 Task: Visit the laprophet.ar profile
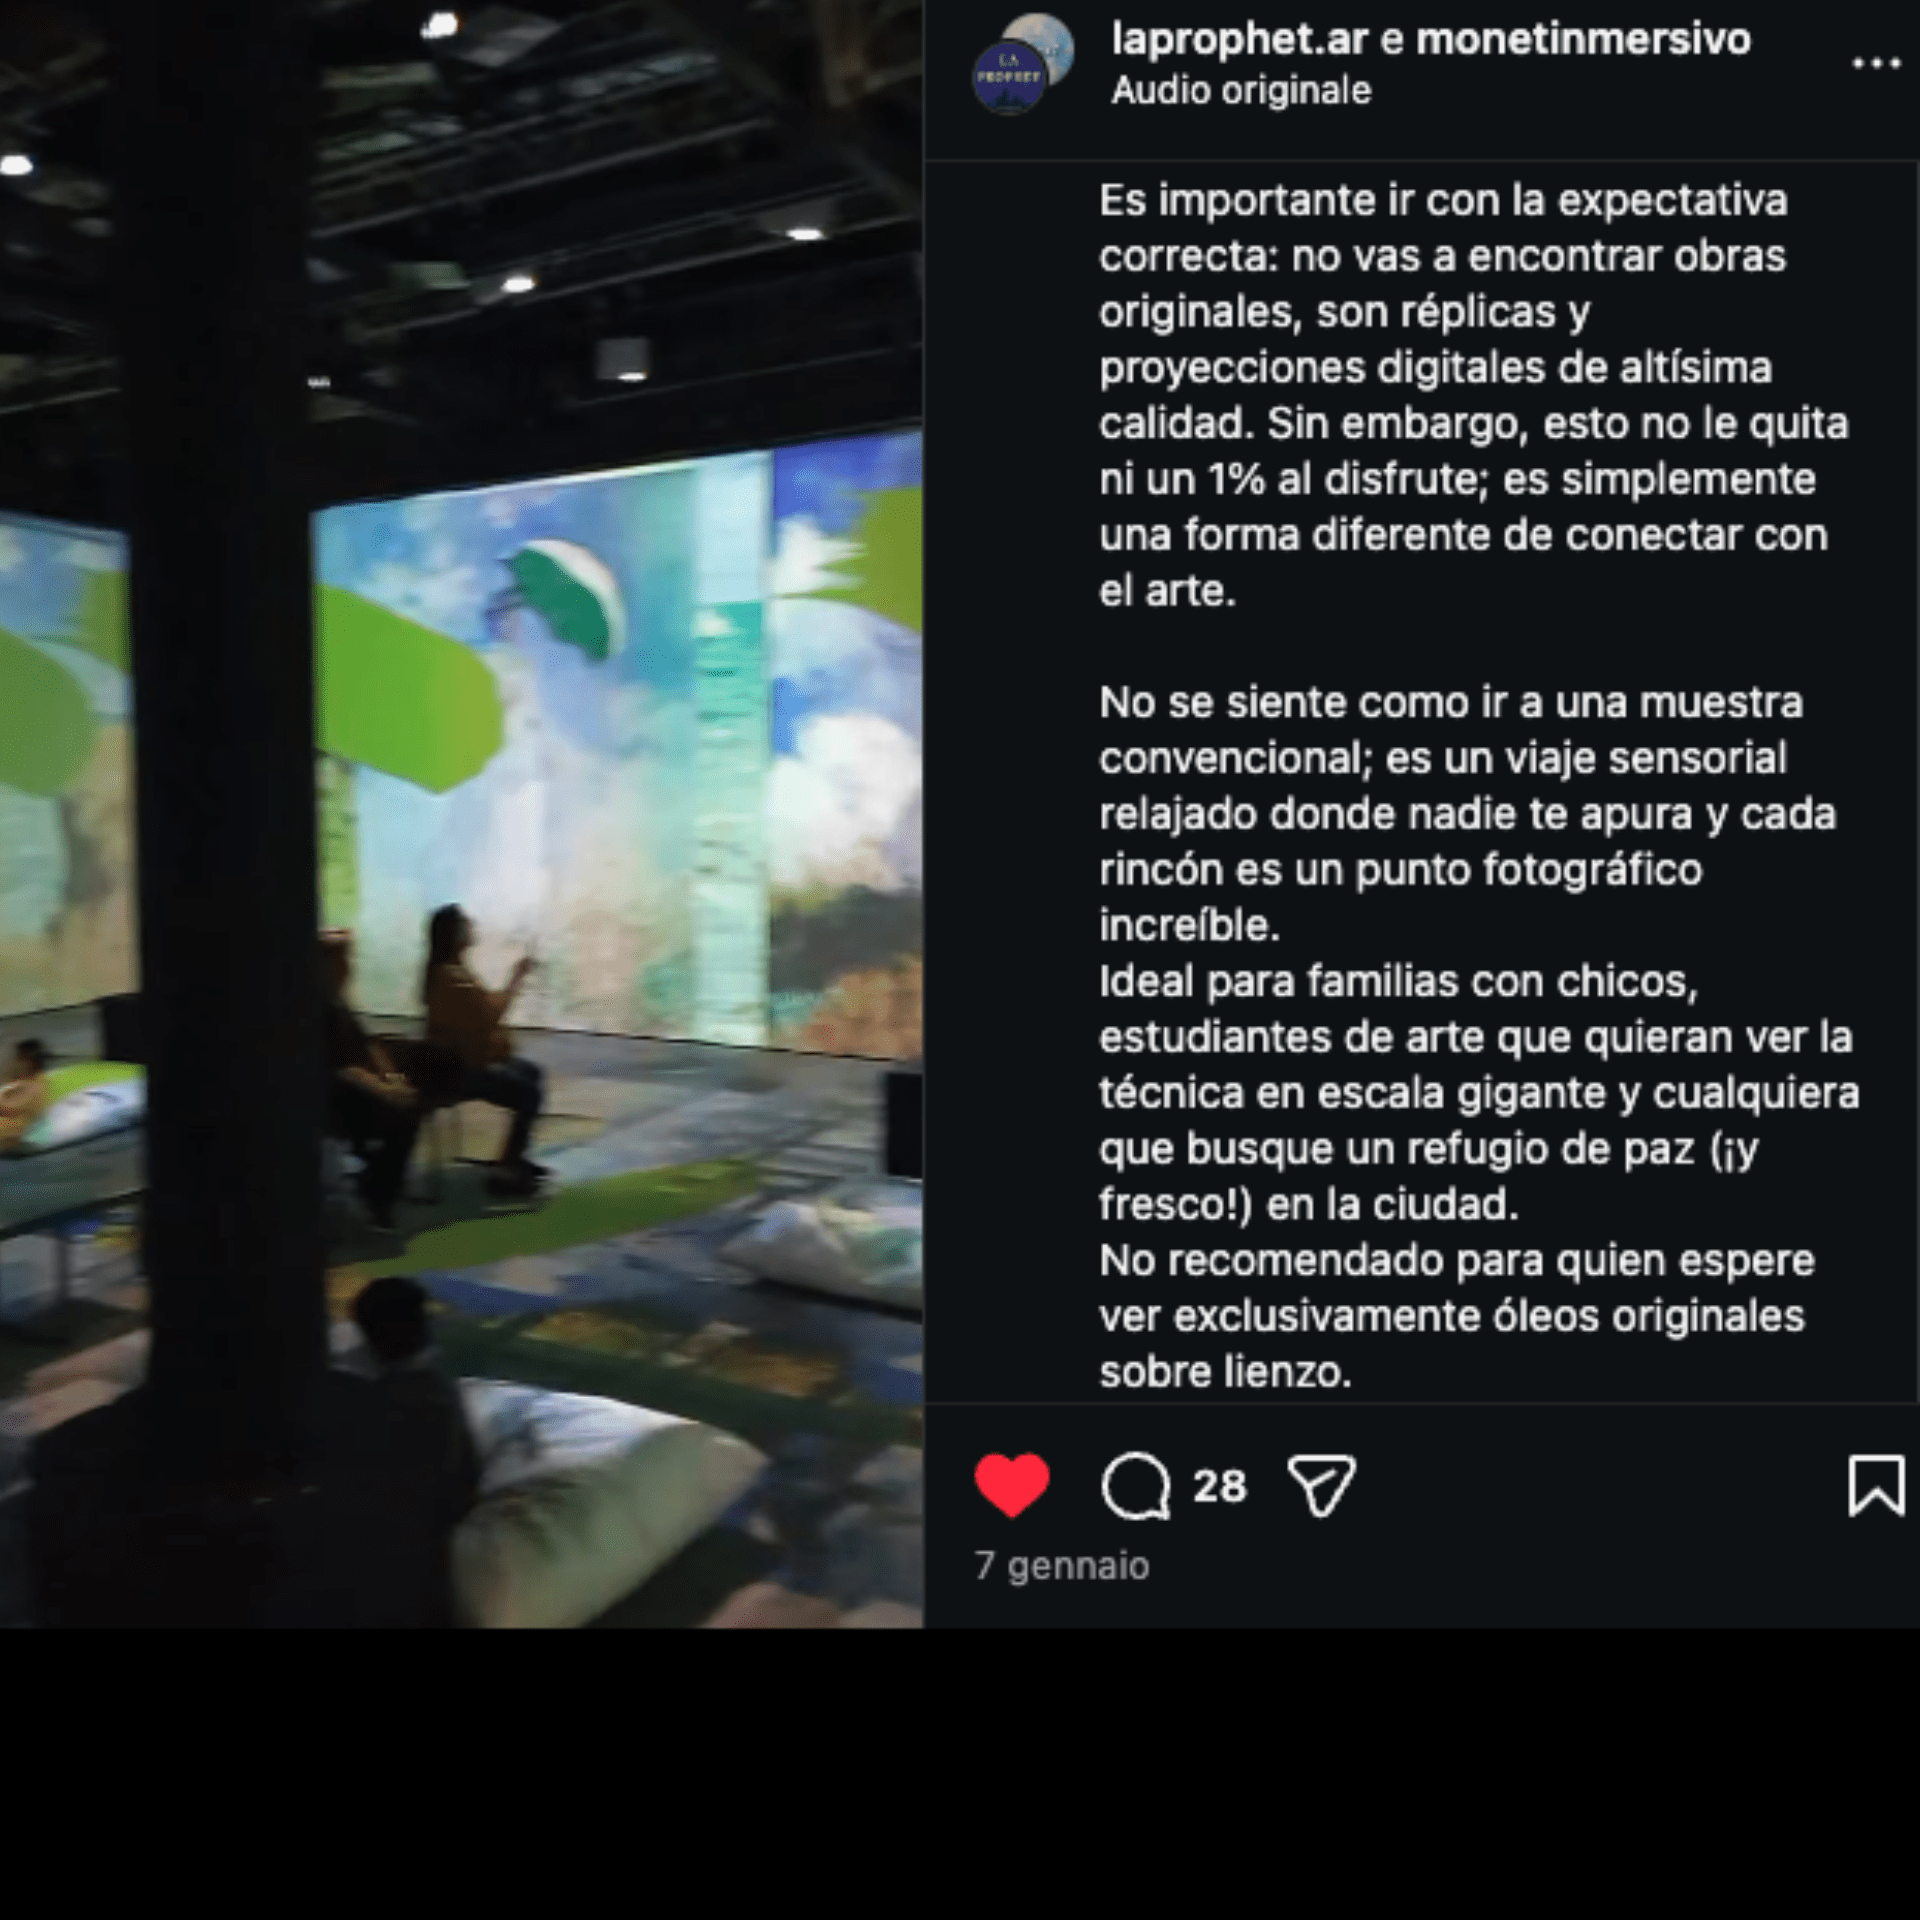point(1240,39)
